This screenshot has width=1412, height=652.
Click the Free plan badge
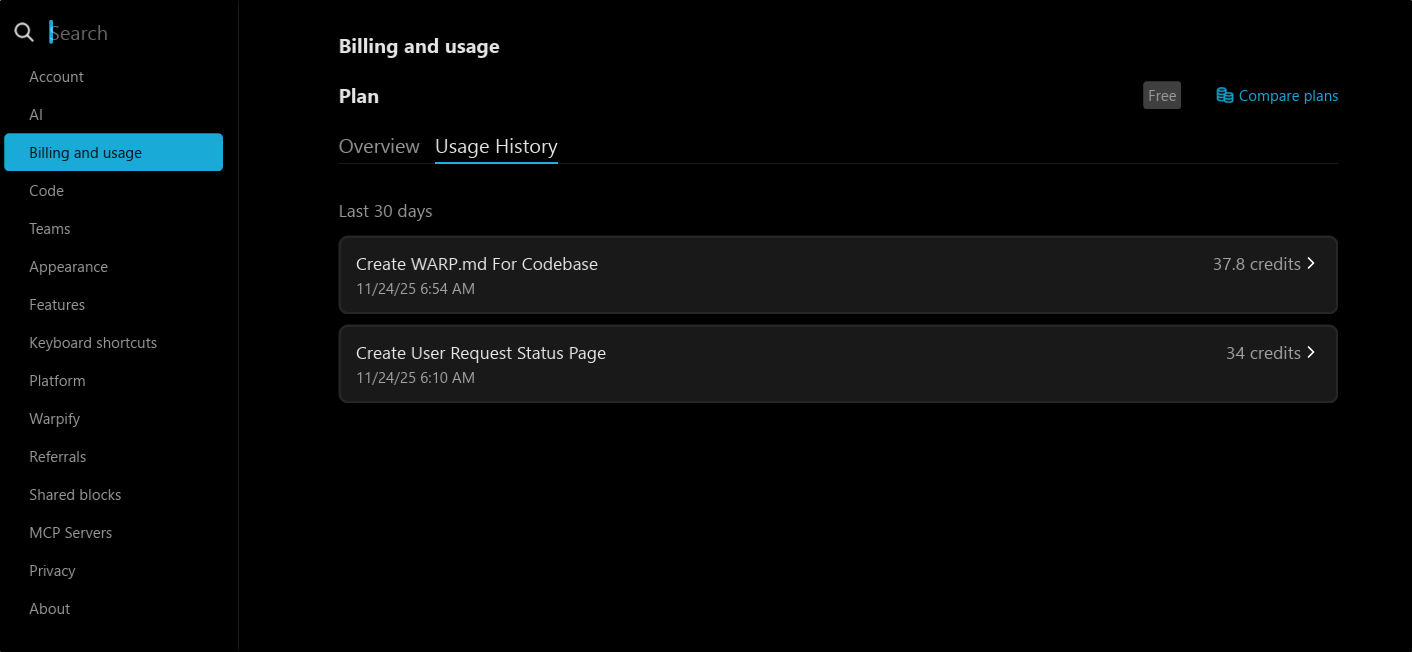(1162, 96)
